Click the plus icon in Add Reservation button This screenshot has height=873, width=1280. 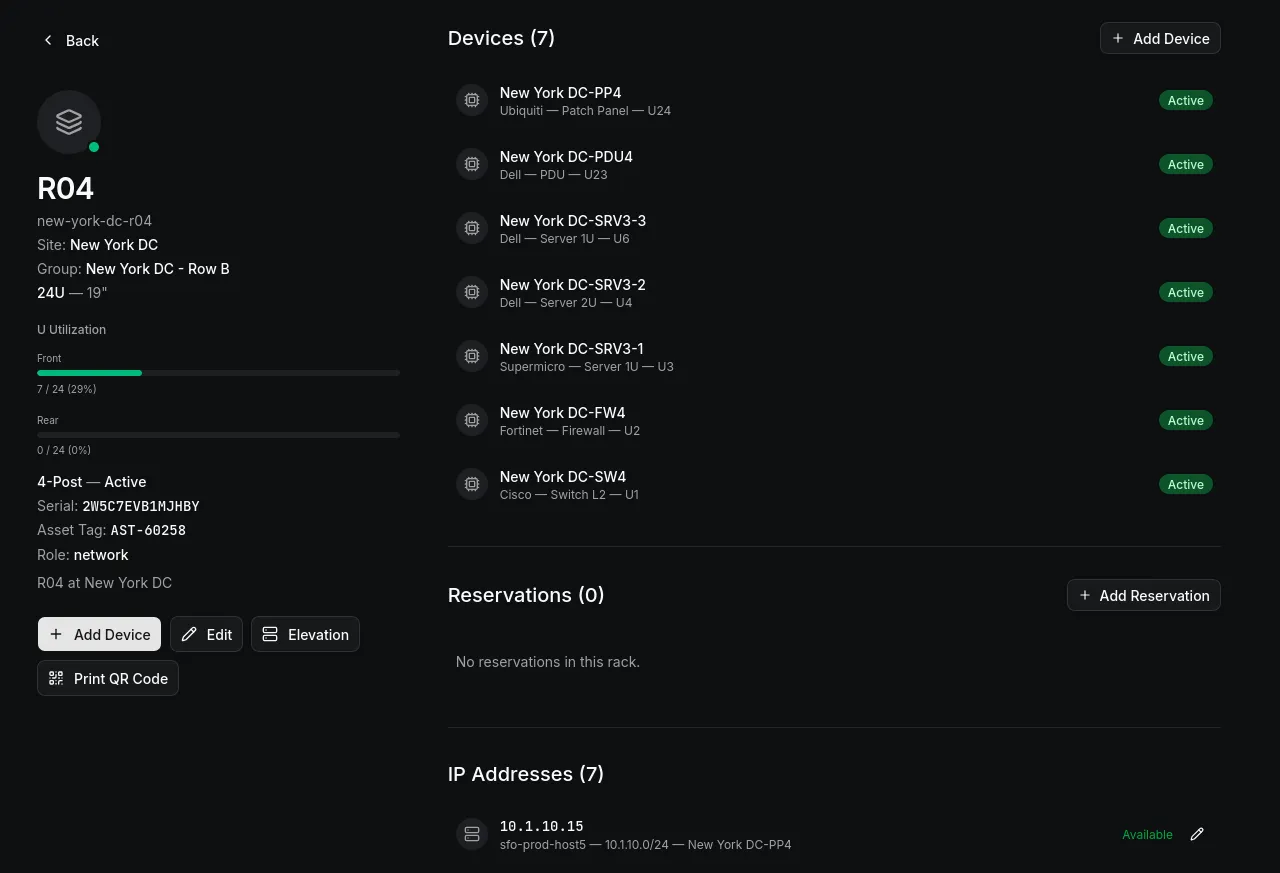pos(1085,595)
